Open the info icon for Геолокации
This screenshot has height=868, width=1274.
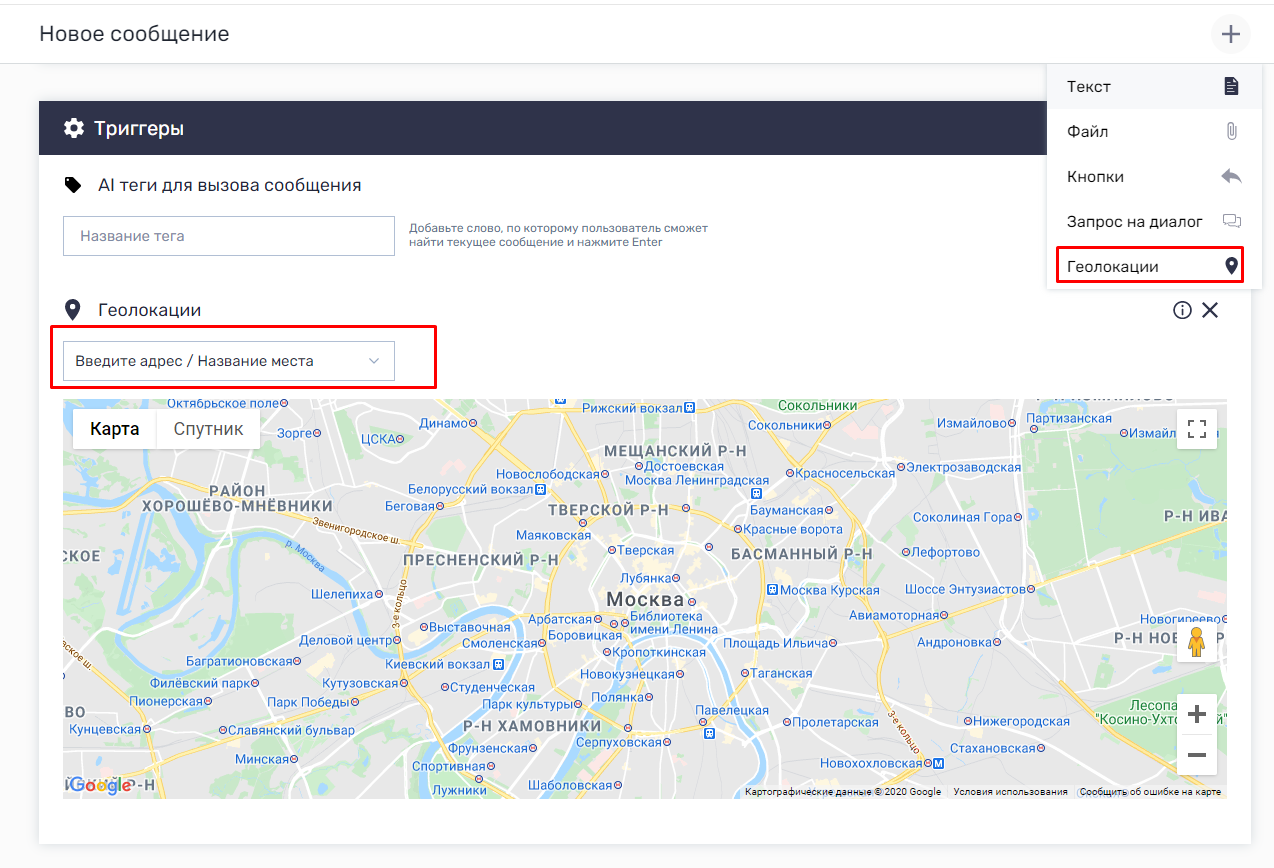[1182, 310]
